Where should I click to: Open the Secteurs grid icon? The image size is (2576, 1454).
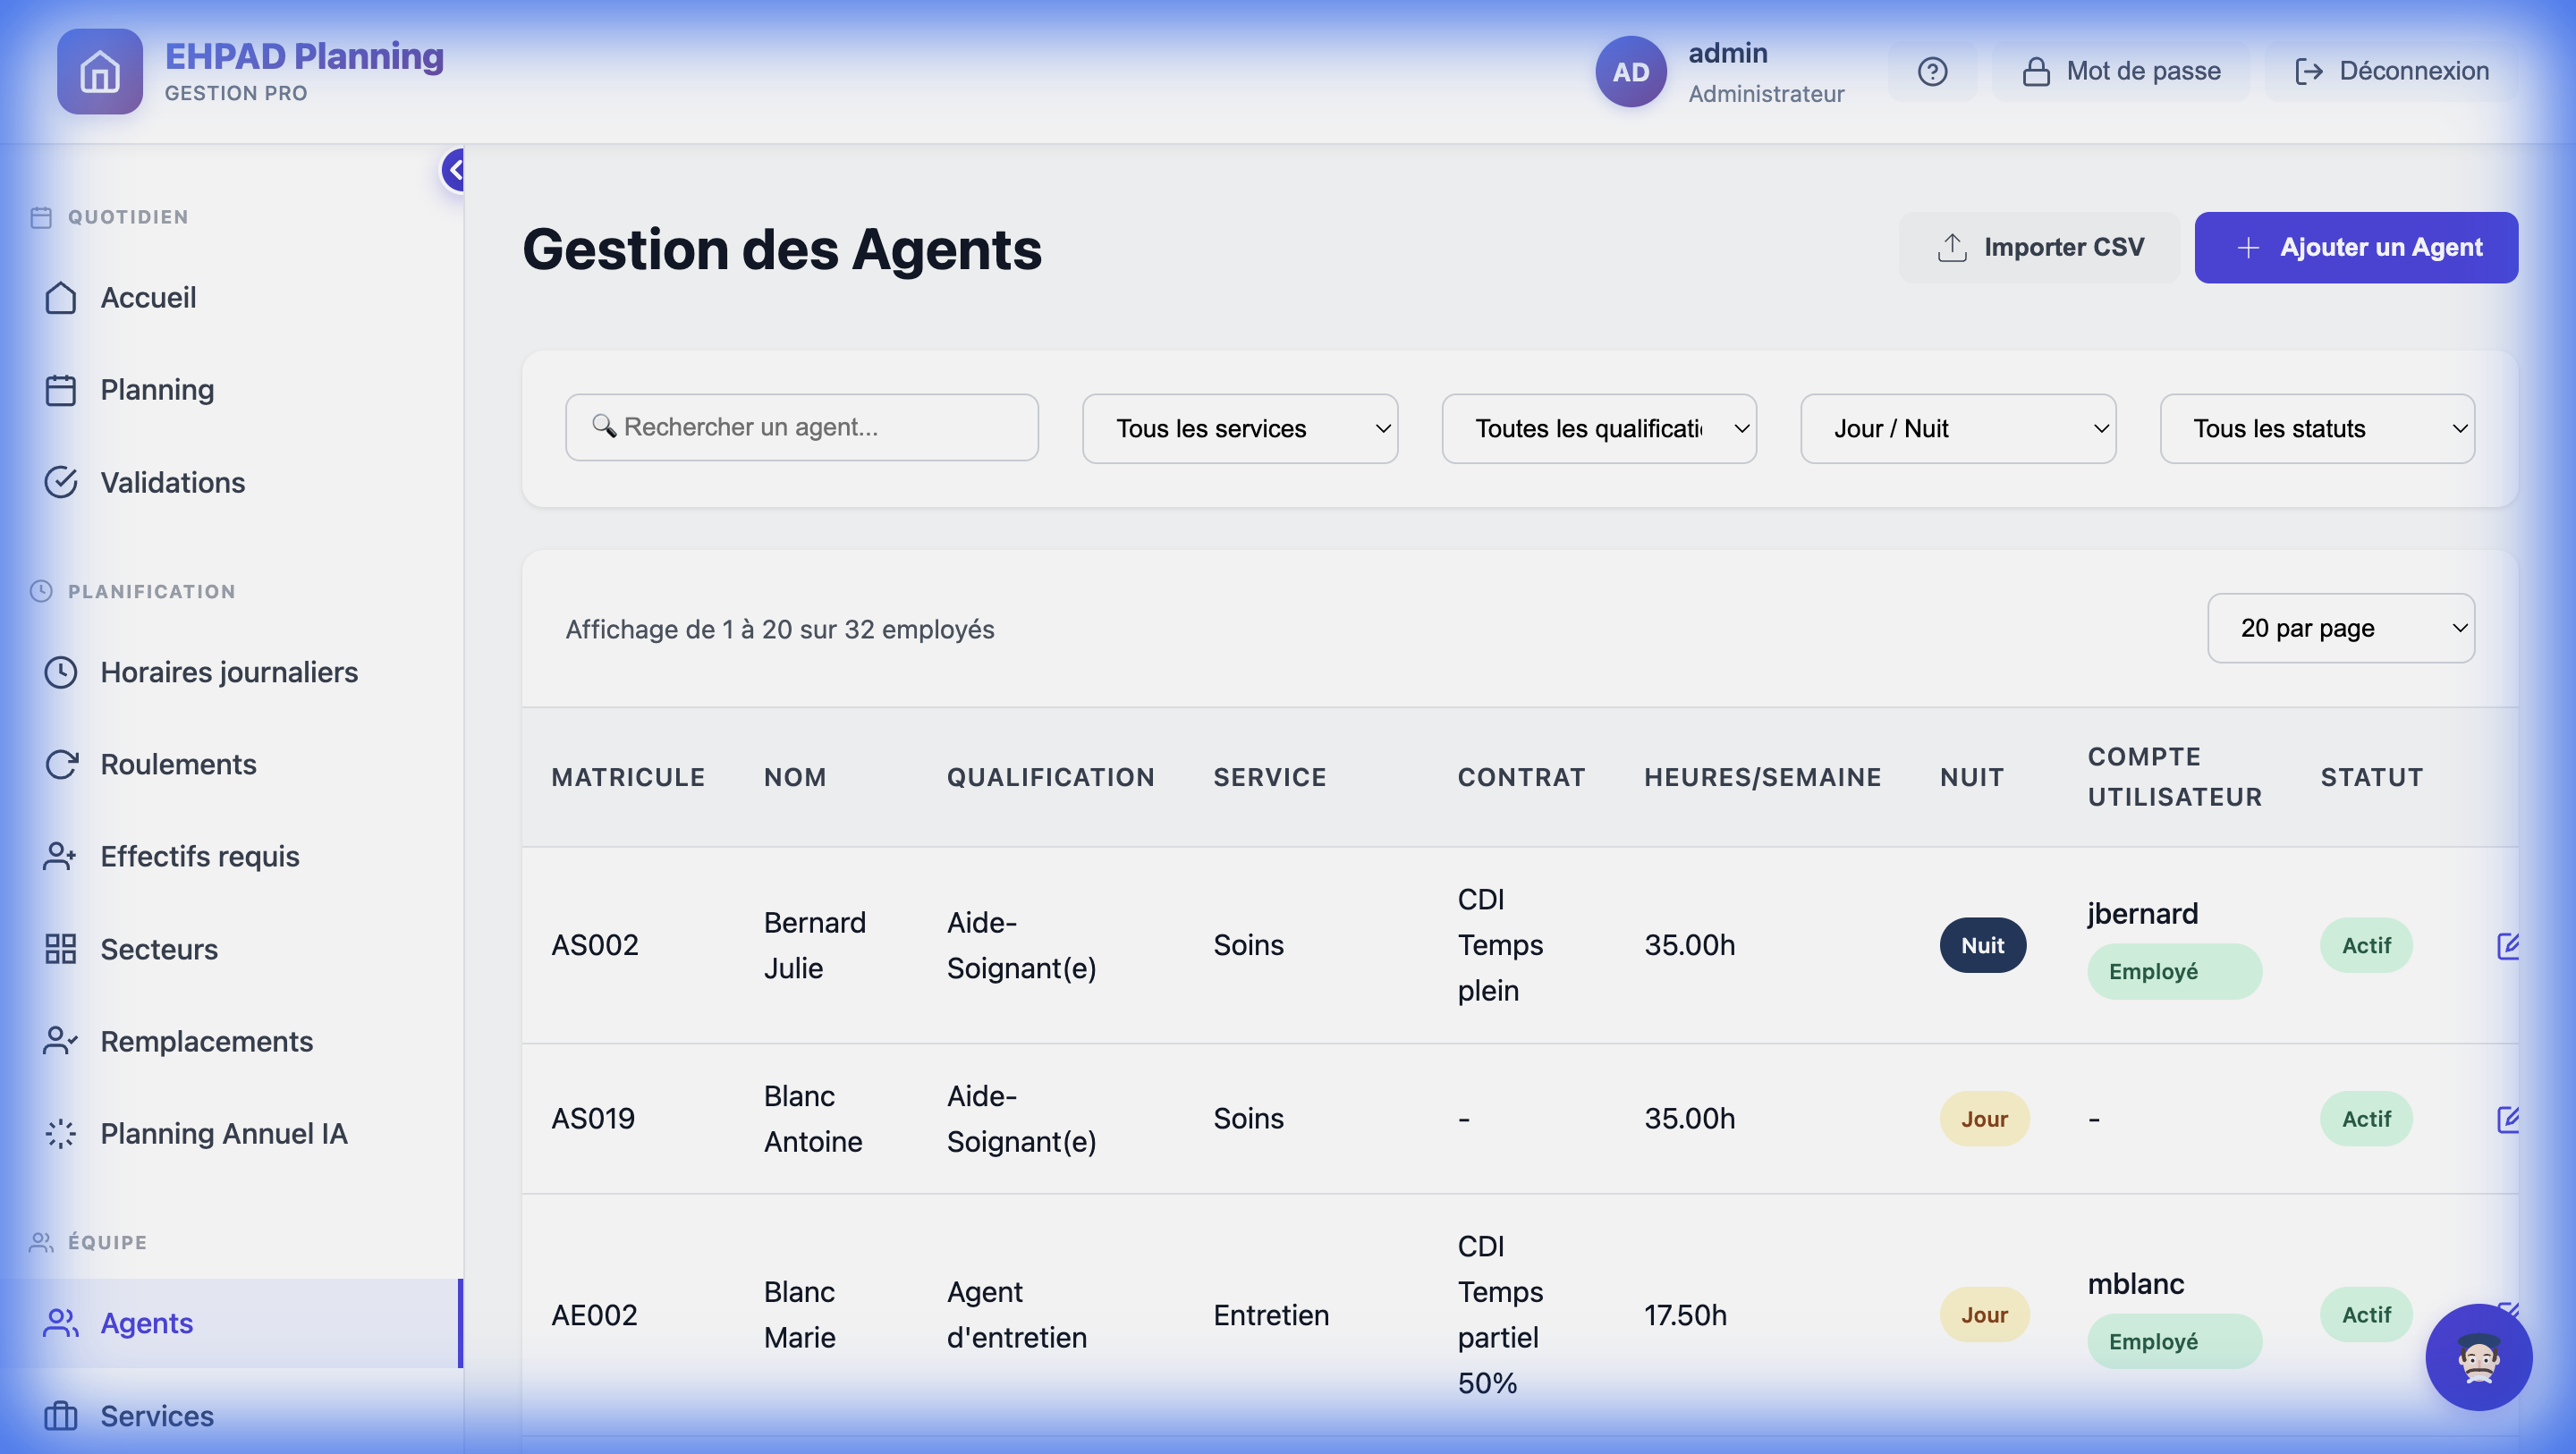(x=60, y=948)
